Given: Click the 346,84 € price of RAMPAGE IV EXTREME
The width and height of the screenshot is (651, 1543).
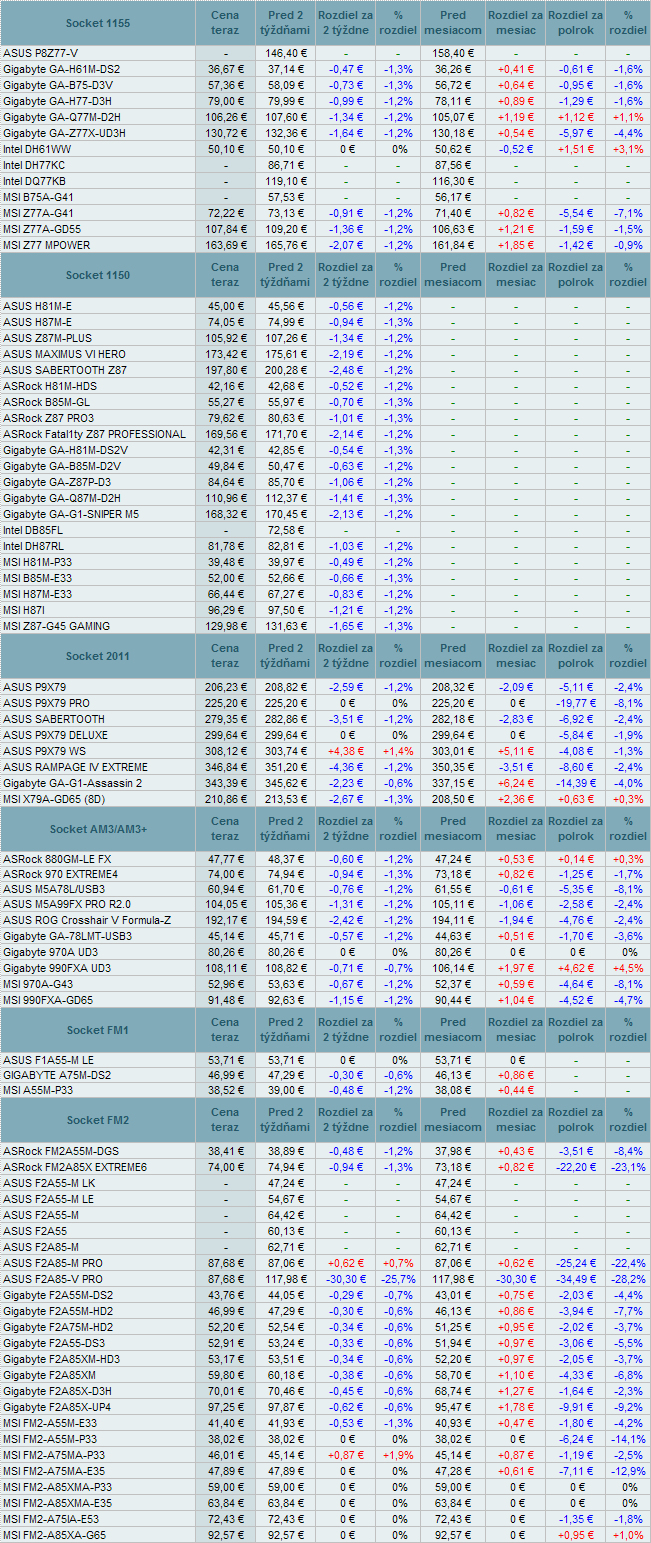Looking at the screenshot, I should pyautogui.click(x=225, y=767).
